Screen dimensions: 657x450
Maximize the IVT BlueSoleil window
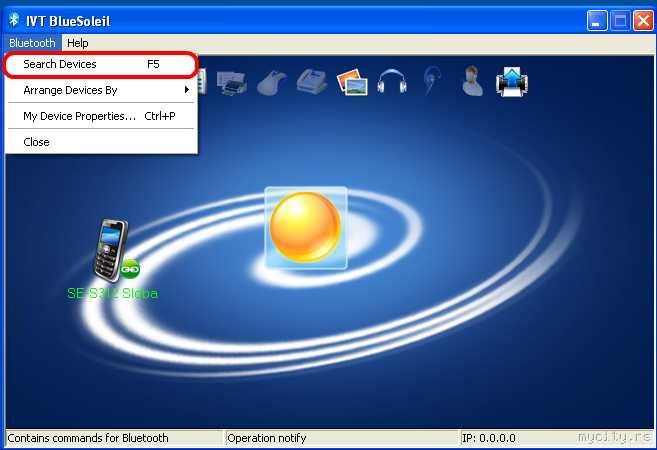coord(620,21)
